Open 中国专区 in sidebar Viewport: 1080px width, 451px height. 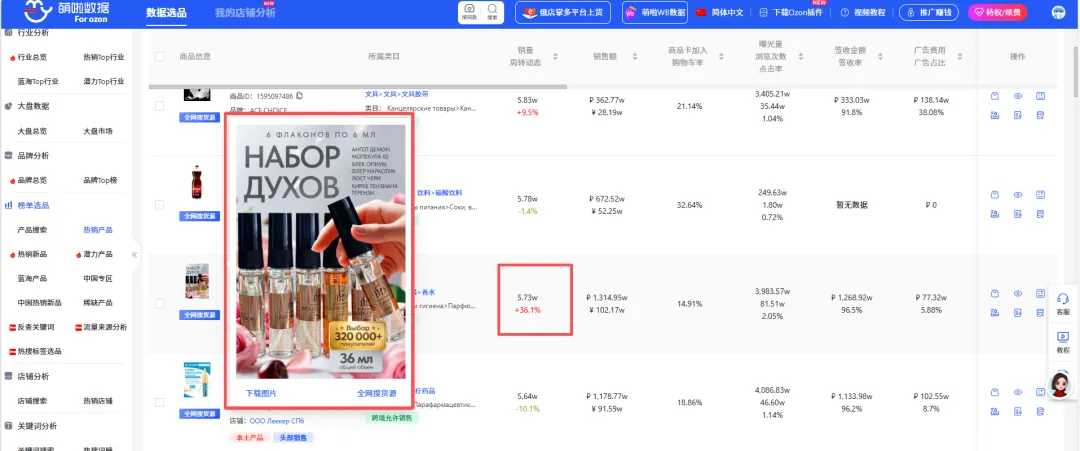[x=97, y=279]
